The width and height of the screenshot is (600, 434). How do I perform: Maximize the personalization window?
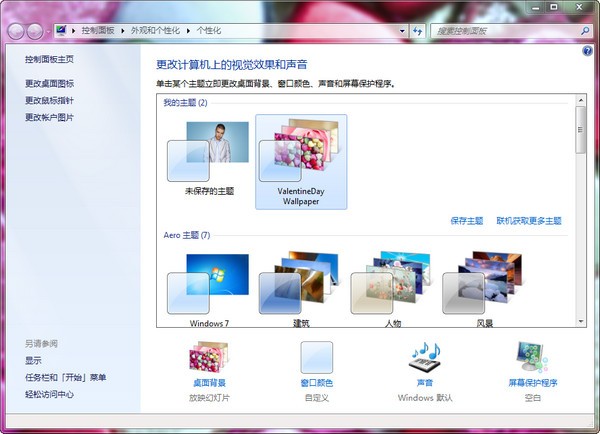554,8
